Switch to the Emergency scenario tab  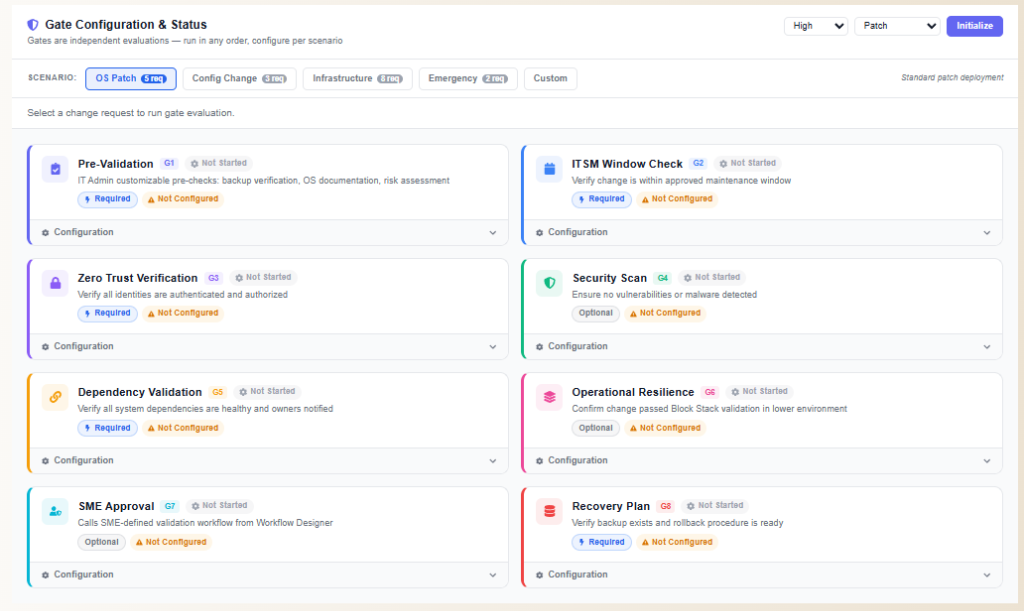(x=467, y=79)
